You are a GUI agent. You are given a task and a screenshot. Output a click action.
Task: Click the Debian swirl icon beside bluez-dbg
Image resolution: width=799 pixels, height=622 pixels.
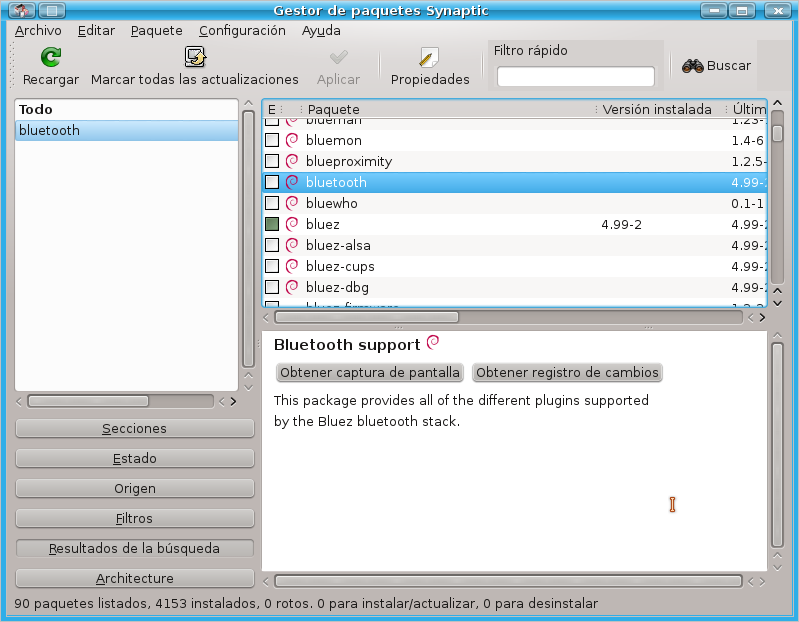click(292, 287)
